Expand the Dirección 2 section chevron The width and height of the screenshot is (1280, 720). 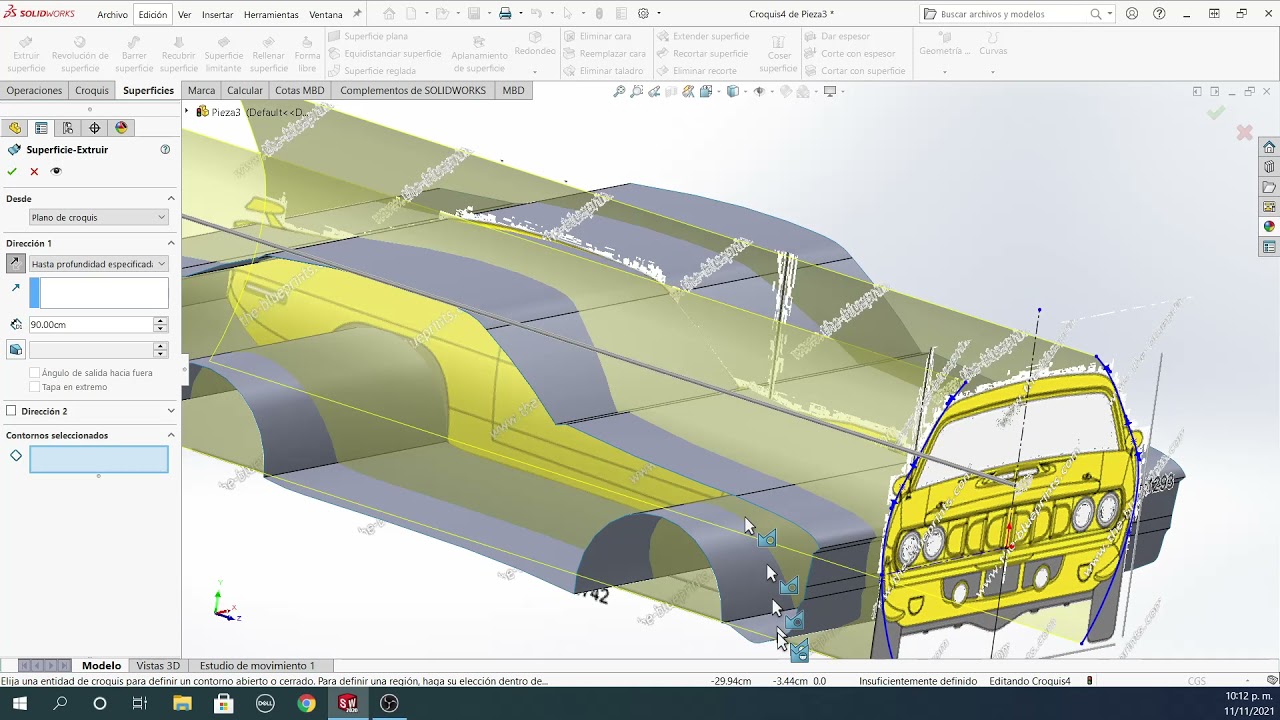tap(170, 411)
